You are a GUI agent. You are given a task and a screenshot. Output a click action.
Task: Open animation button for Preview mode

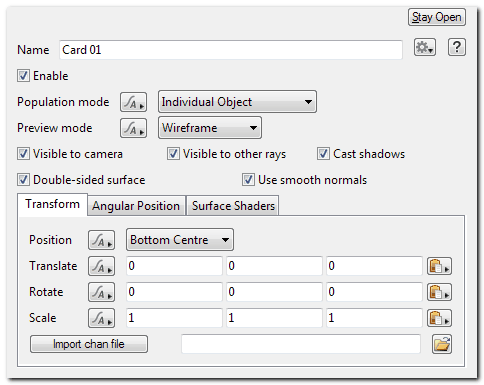coord(133,128)
